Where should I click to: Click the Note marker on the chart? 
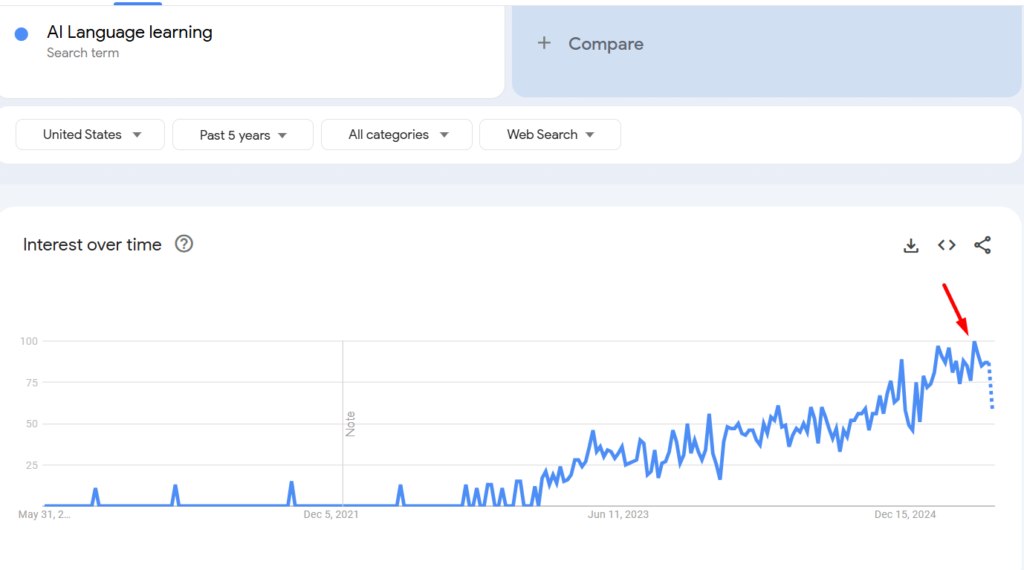[x=350, y=424]
